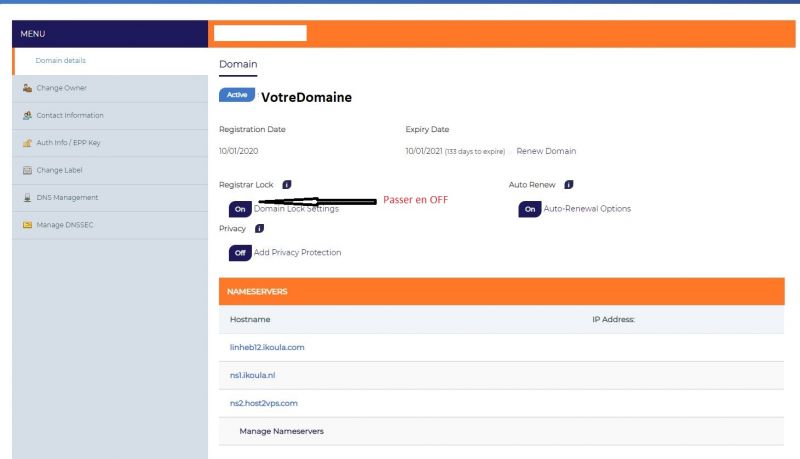The image size is (800, 459).
Task: Click the Privacy info icon
Action: click(259, 228)
